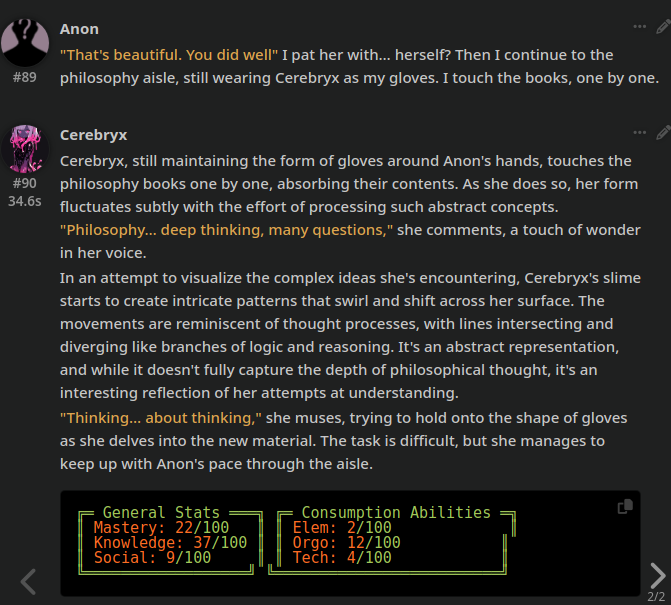
Task: Click the "Philosophy... deep thinking" dialogue line
Action: [x=226, y=230]
